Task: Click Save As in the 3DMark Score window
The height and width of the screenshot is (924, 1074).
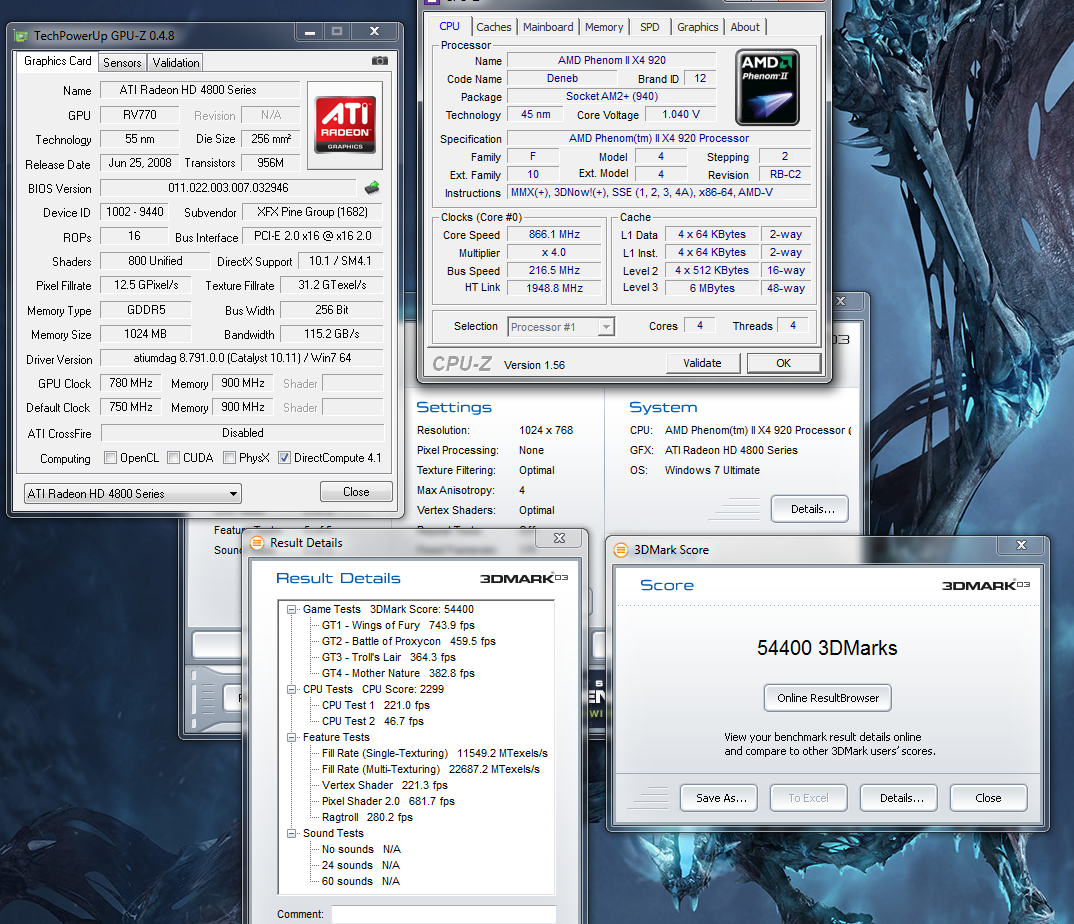Action: click(x=719, y=798)
